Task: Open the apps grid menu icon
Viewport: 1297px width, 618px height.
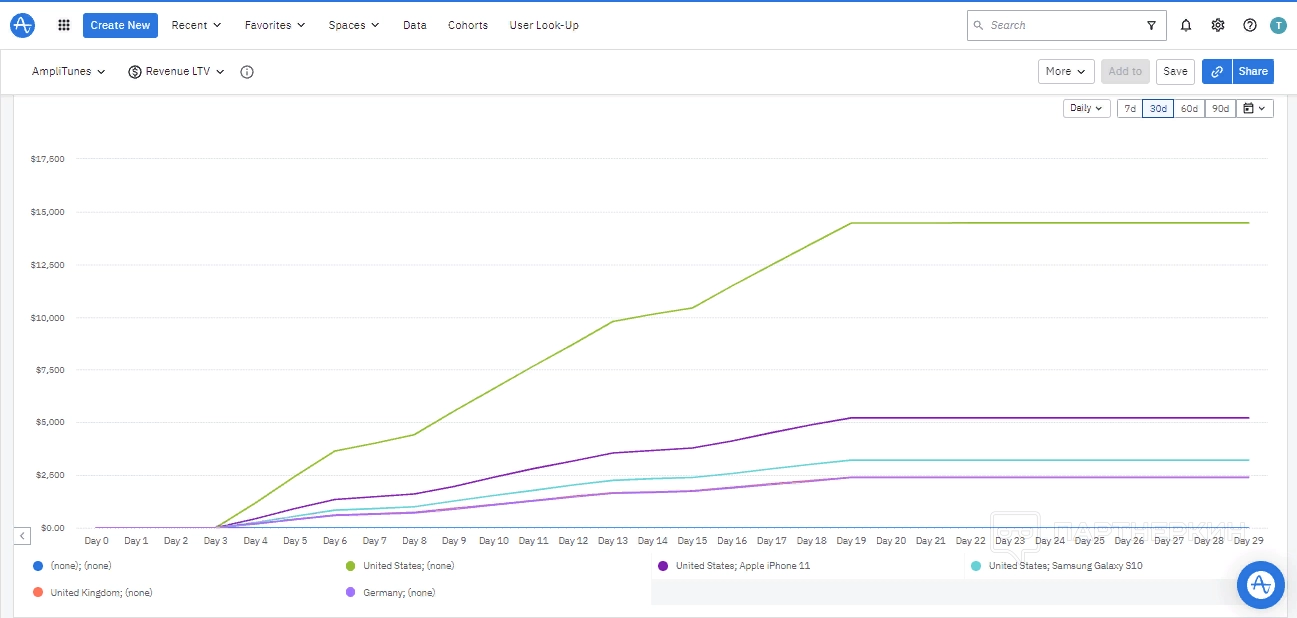Action: 64,25
